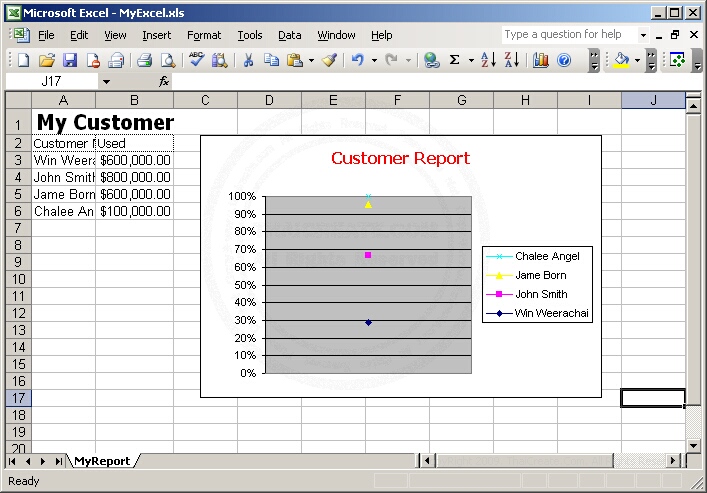Create a new workbook with the New icon

(x=23, y=60)
